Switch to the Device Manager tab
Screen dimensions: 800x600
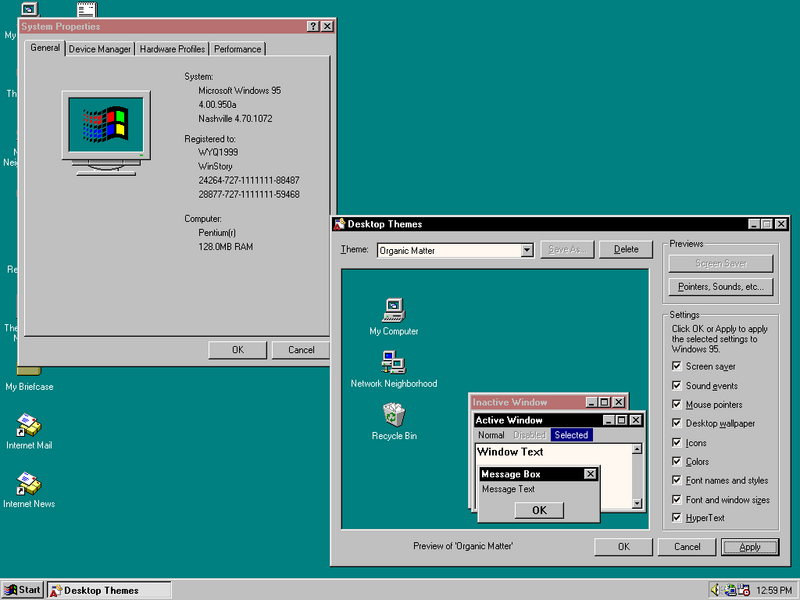[x=100, y=49]
